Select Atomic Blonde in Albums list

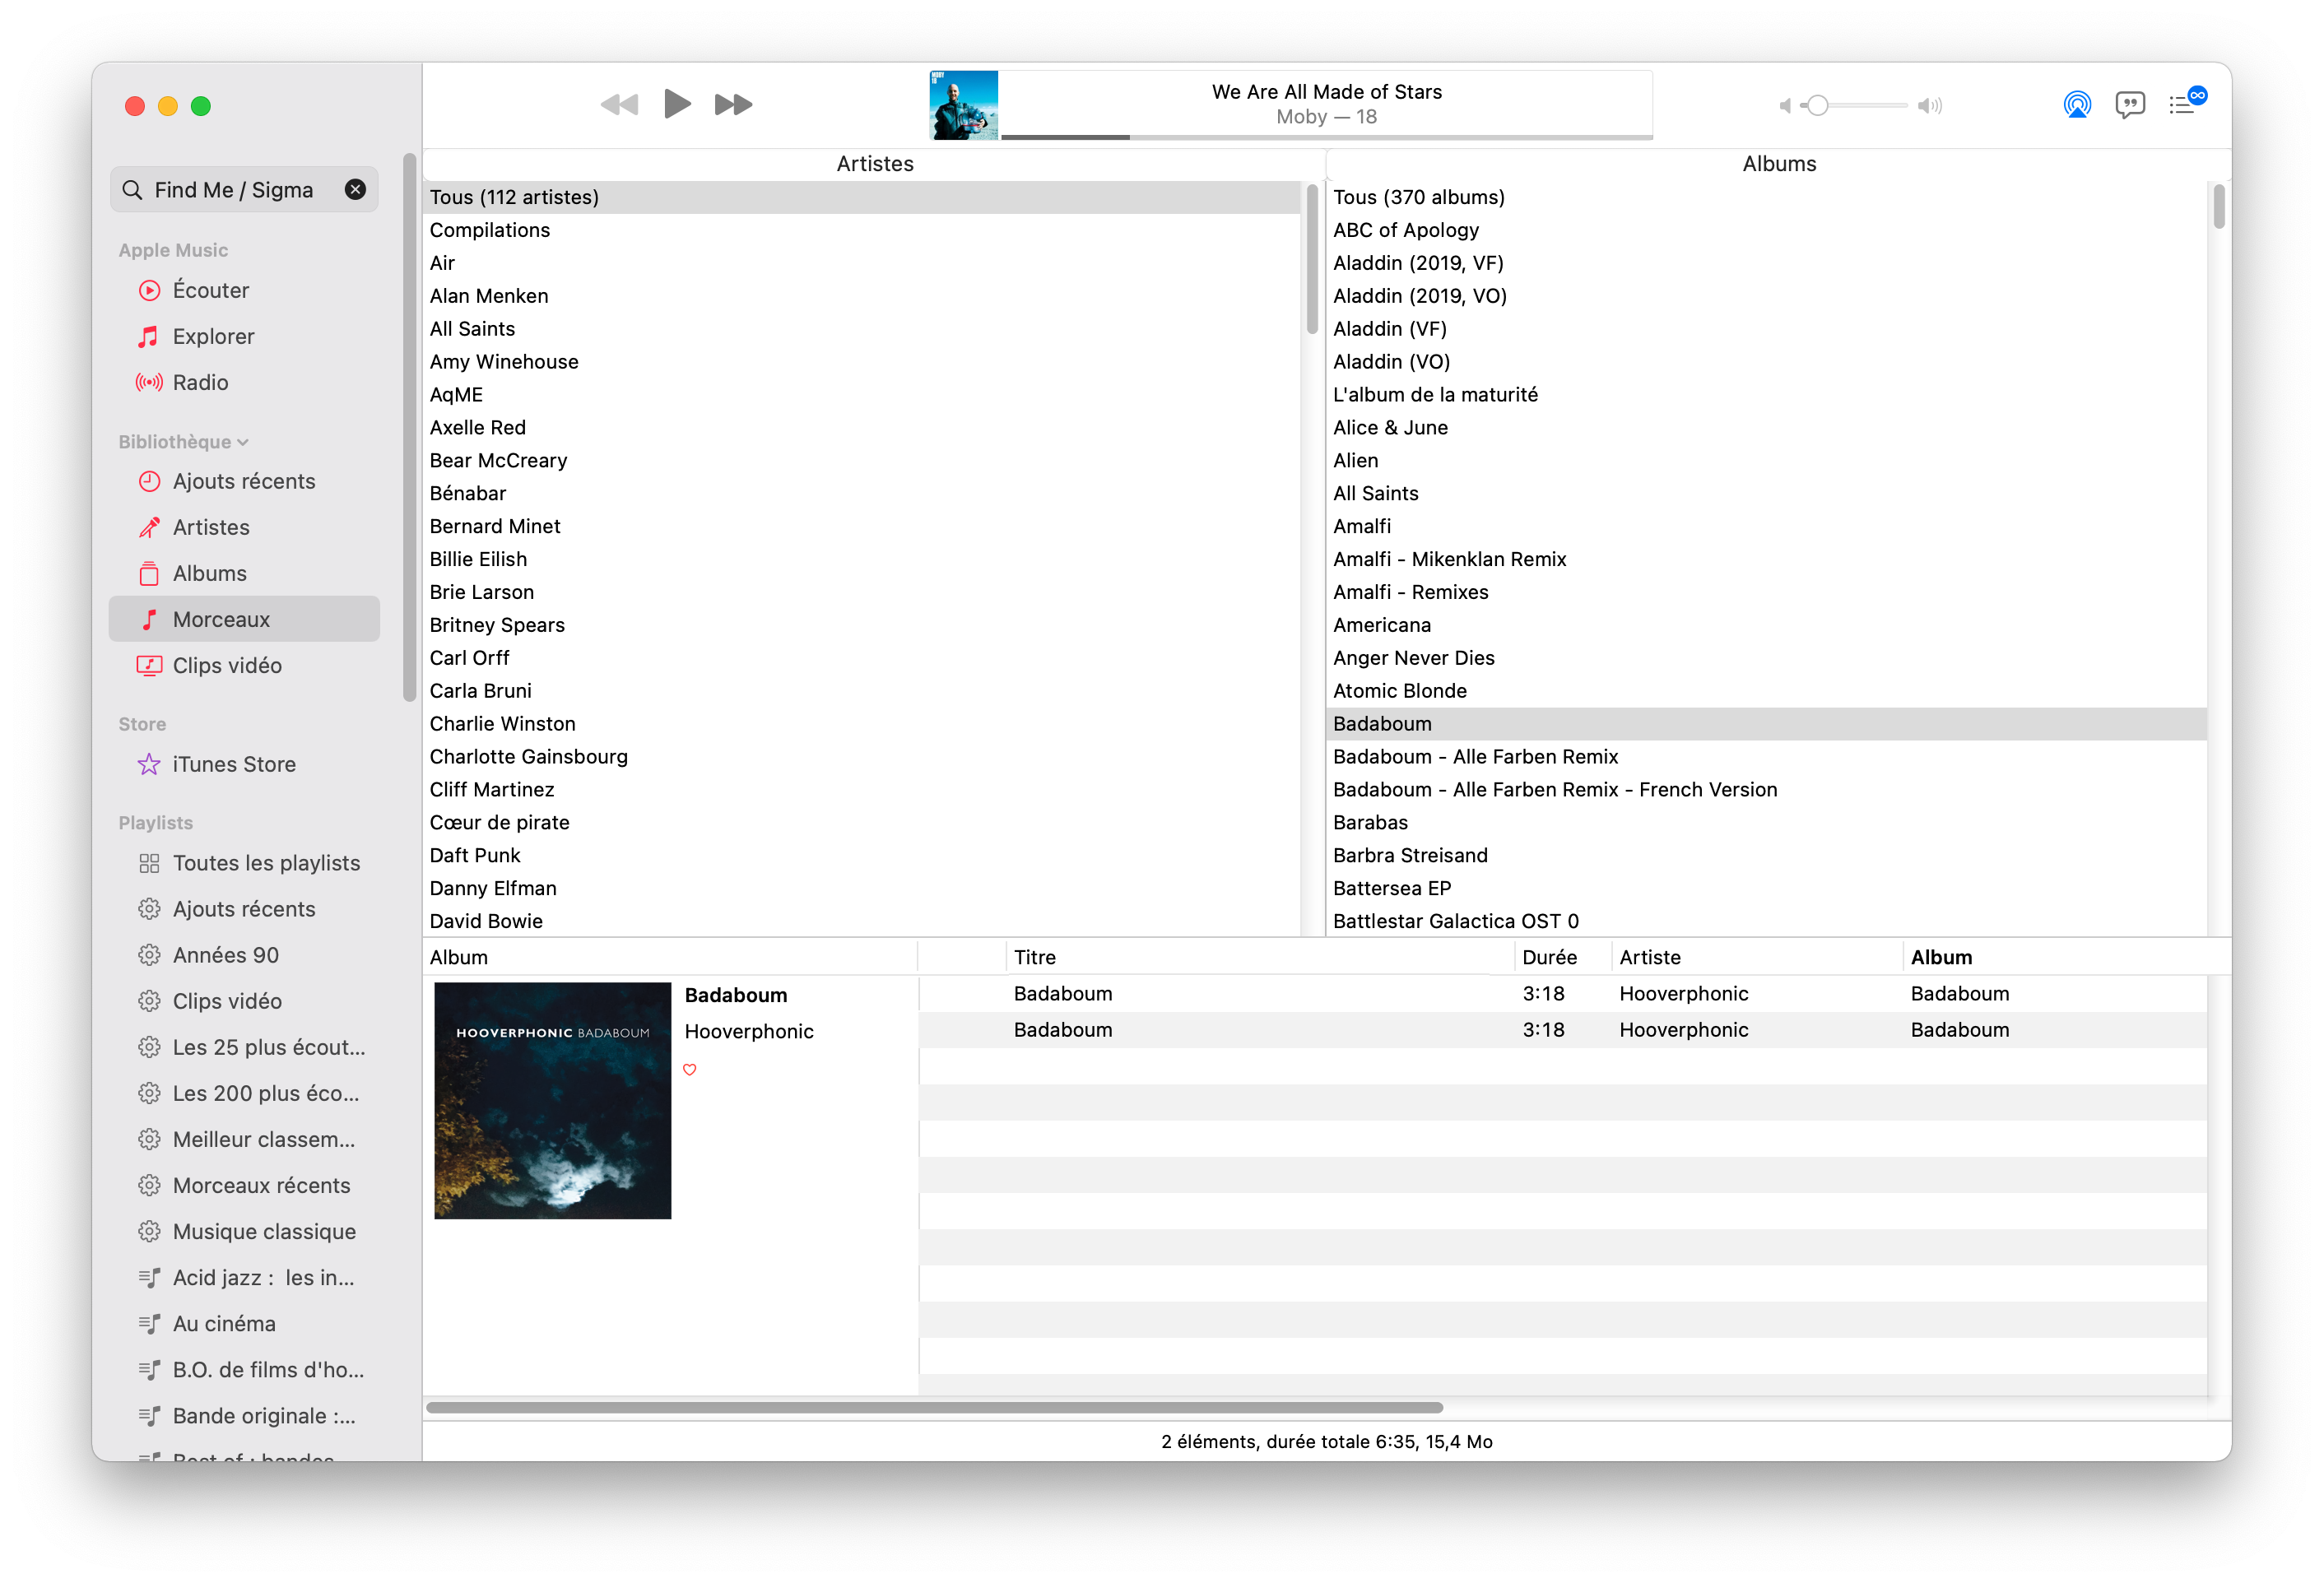pos(1767,691)
